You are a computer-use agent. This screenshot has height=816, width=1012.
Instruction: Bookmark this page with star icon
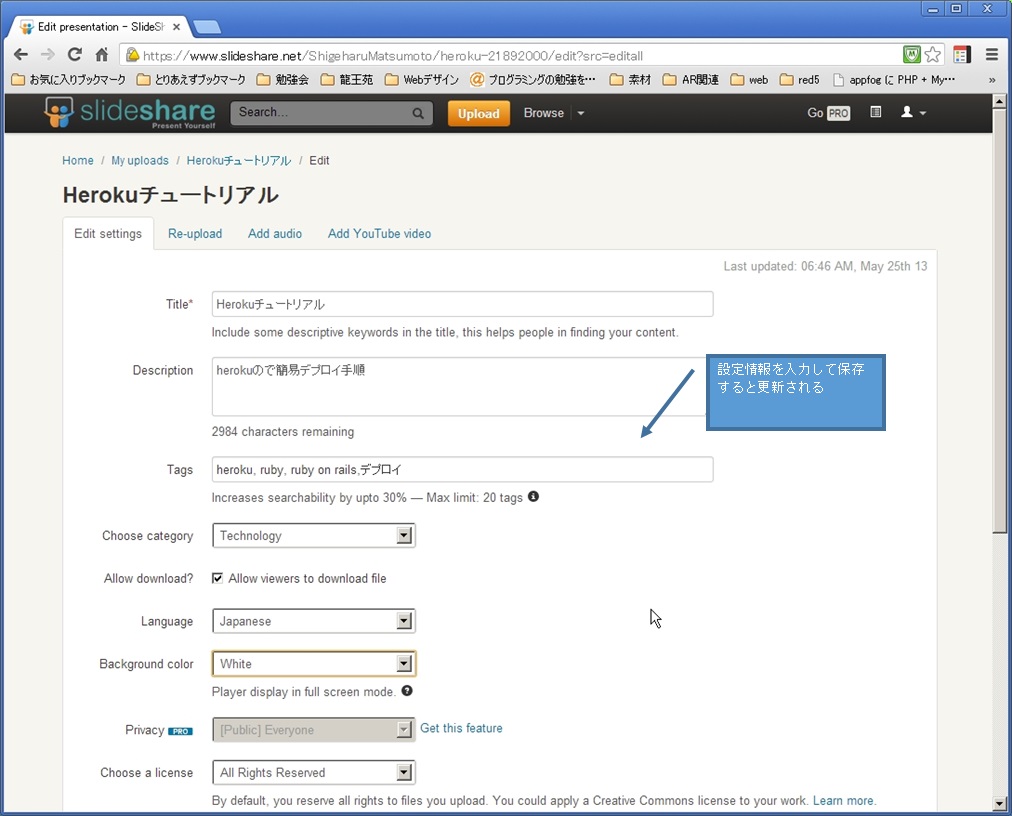point(933,55)
